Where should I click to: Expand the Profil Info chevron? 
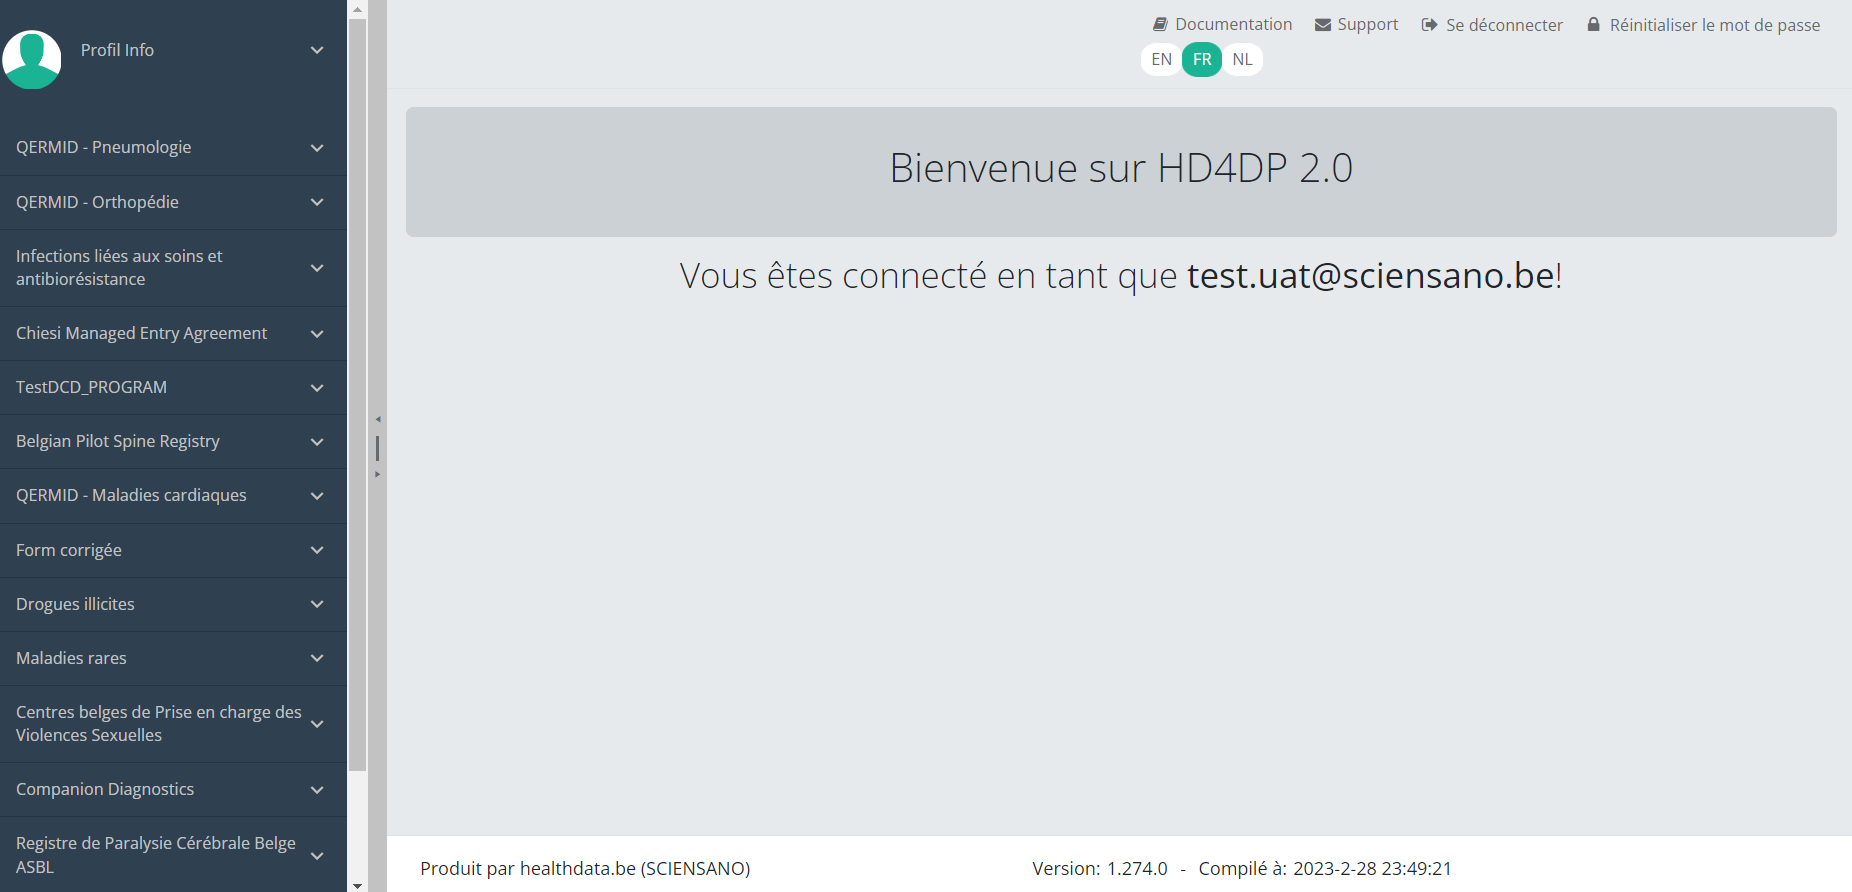pos(317,50)
